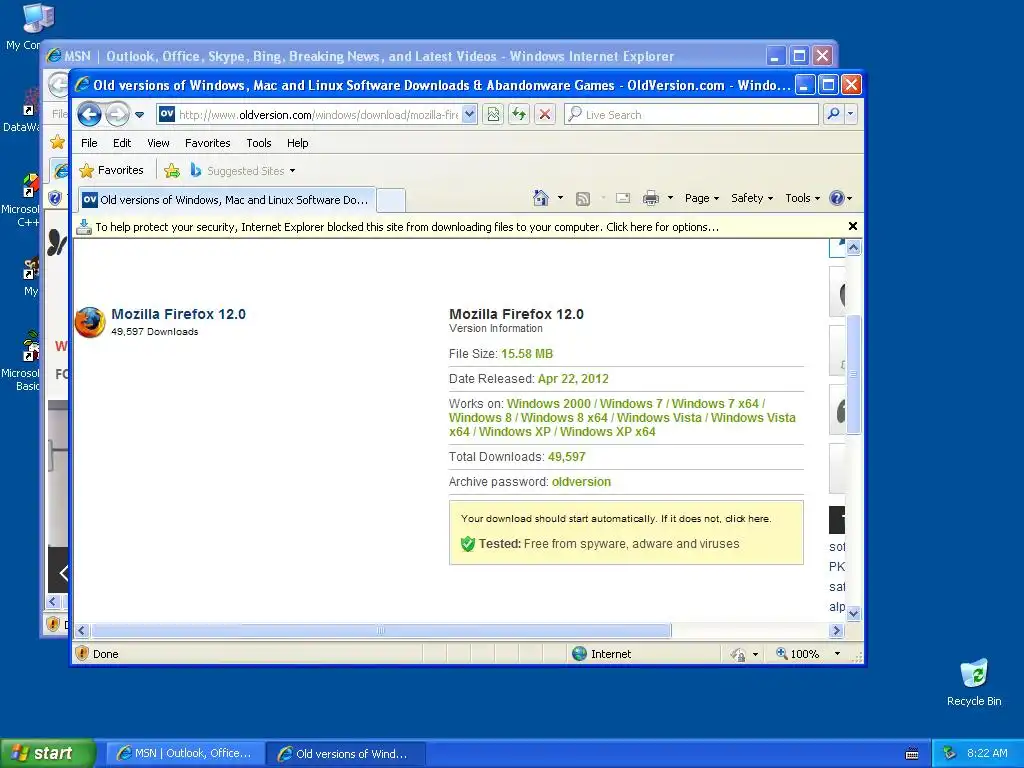Image resolution: width=1024 pixels, height=768 pixels.
Task: Open the Safety dropdown menu
Action: pyautogui.click(x=752, y=198)
